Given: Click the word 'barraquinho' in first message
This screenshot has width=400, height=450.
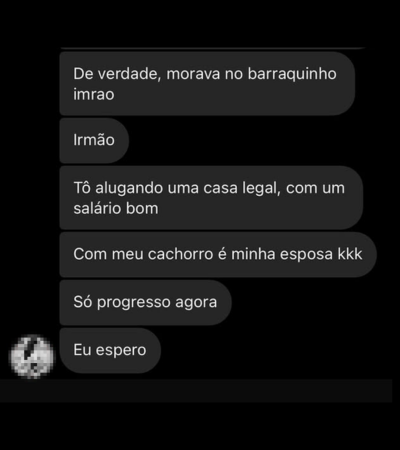Looking at the screenshot, I should [292, 74].
